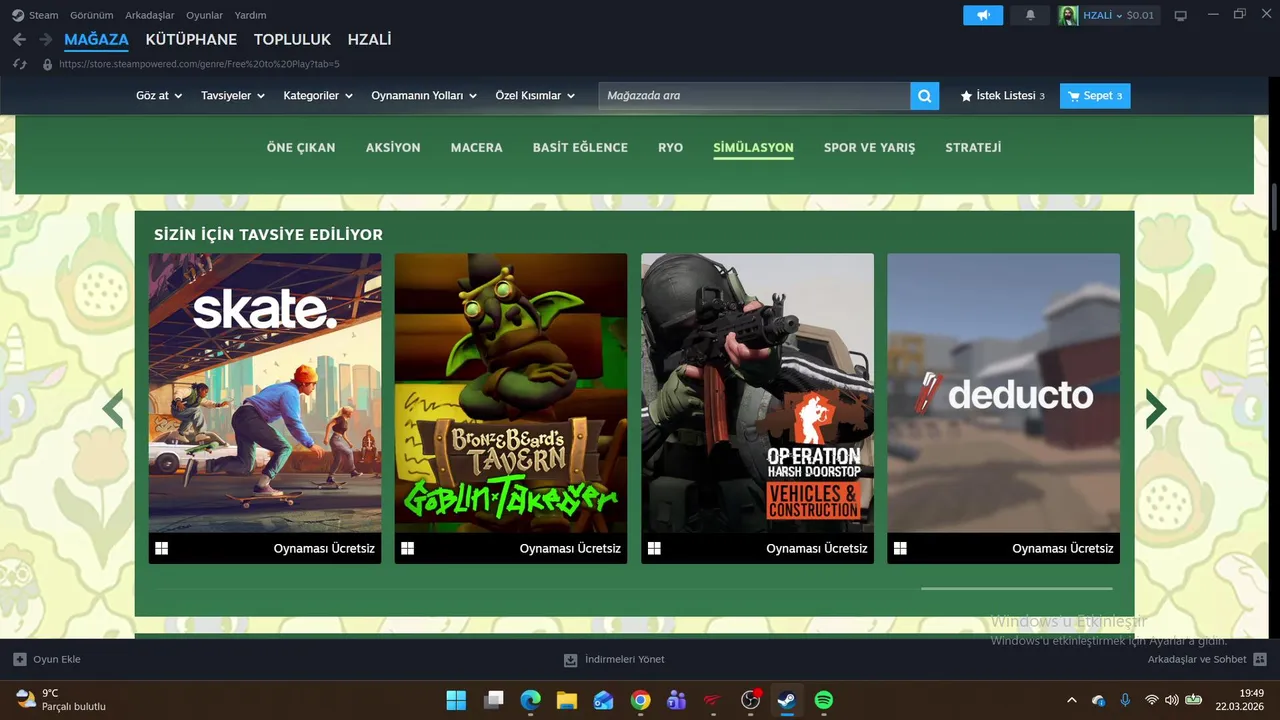Open the Operation Harsh Doorstop capsule

point(757,408)
